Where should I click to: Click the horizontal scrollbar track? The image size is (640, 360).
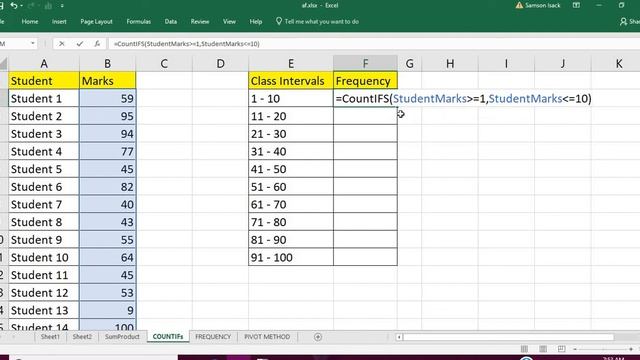point(508,337)
